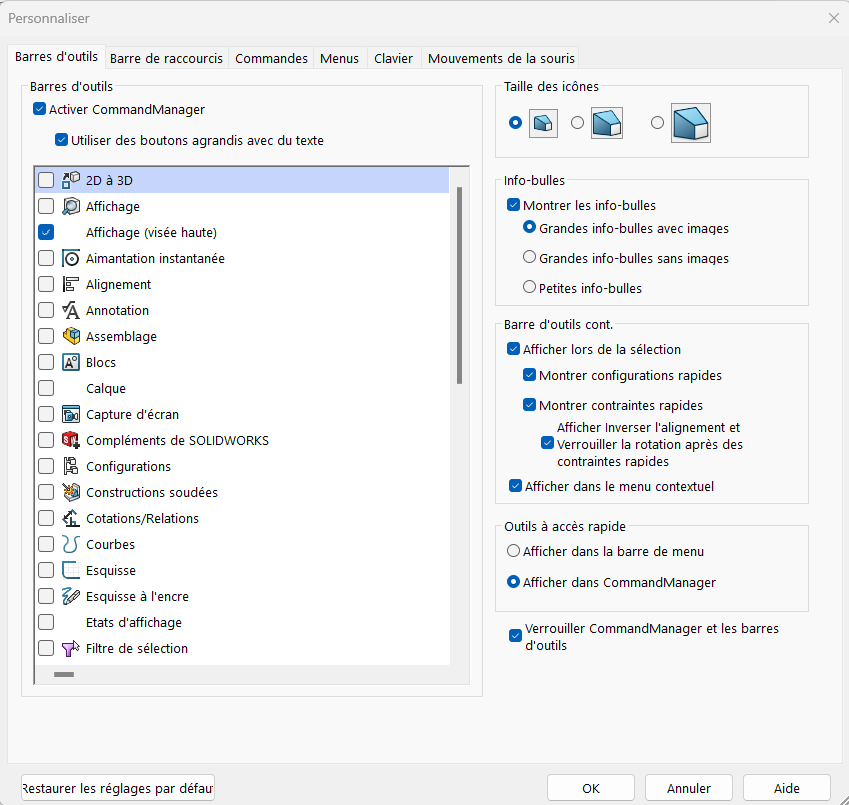Disable the Activer CommandManager checkbox
This screenshot has width=849, height=805.
click(x=39, y=109)
